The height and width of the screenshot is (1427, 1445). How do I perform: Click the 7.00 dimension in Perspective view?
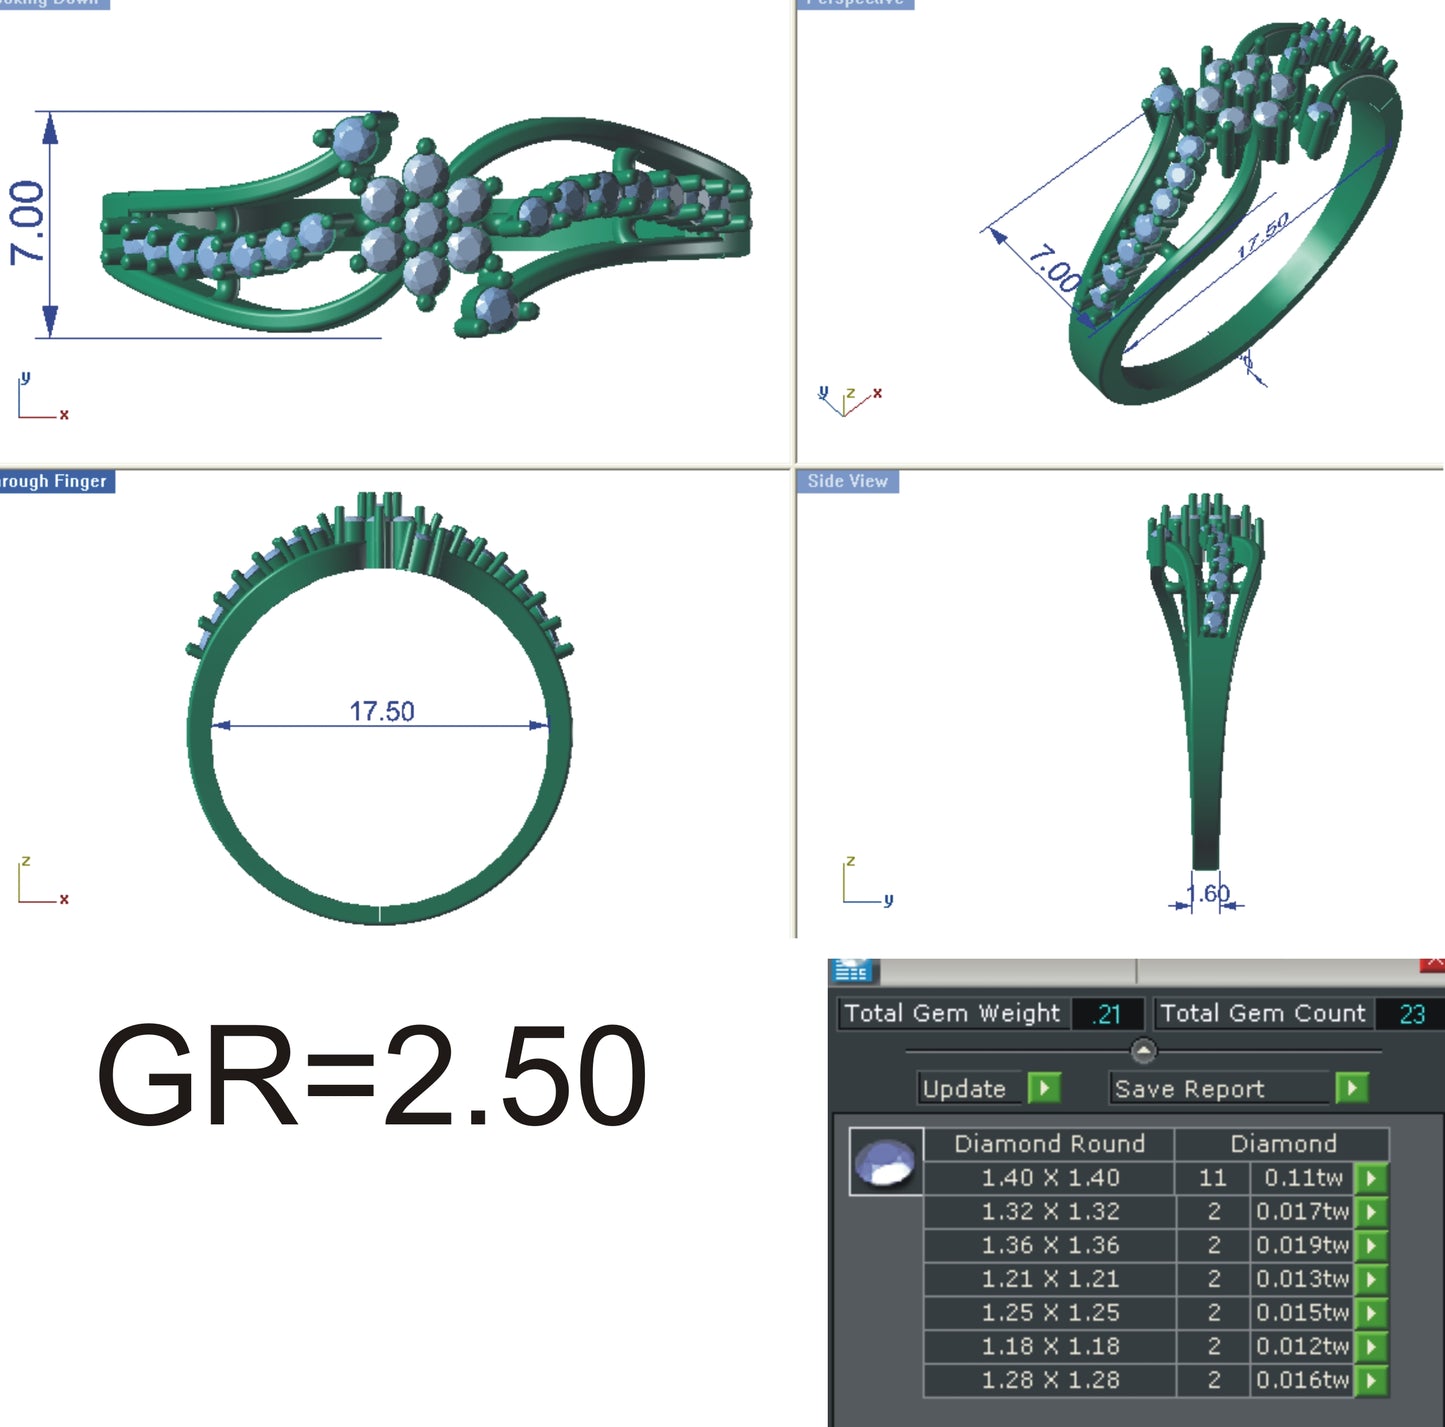tap(1056, 268)
